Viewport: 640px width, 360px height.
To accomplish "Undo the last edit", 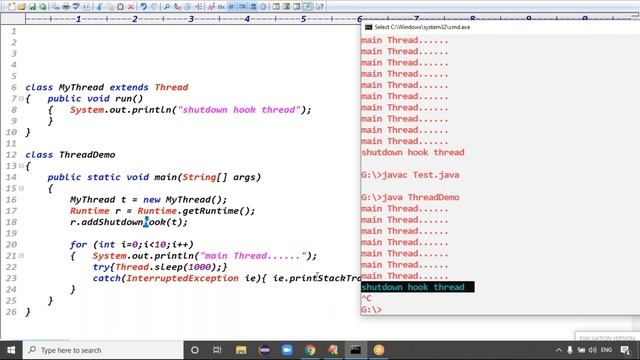I will [x=144, y=7].
